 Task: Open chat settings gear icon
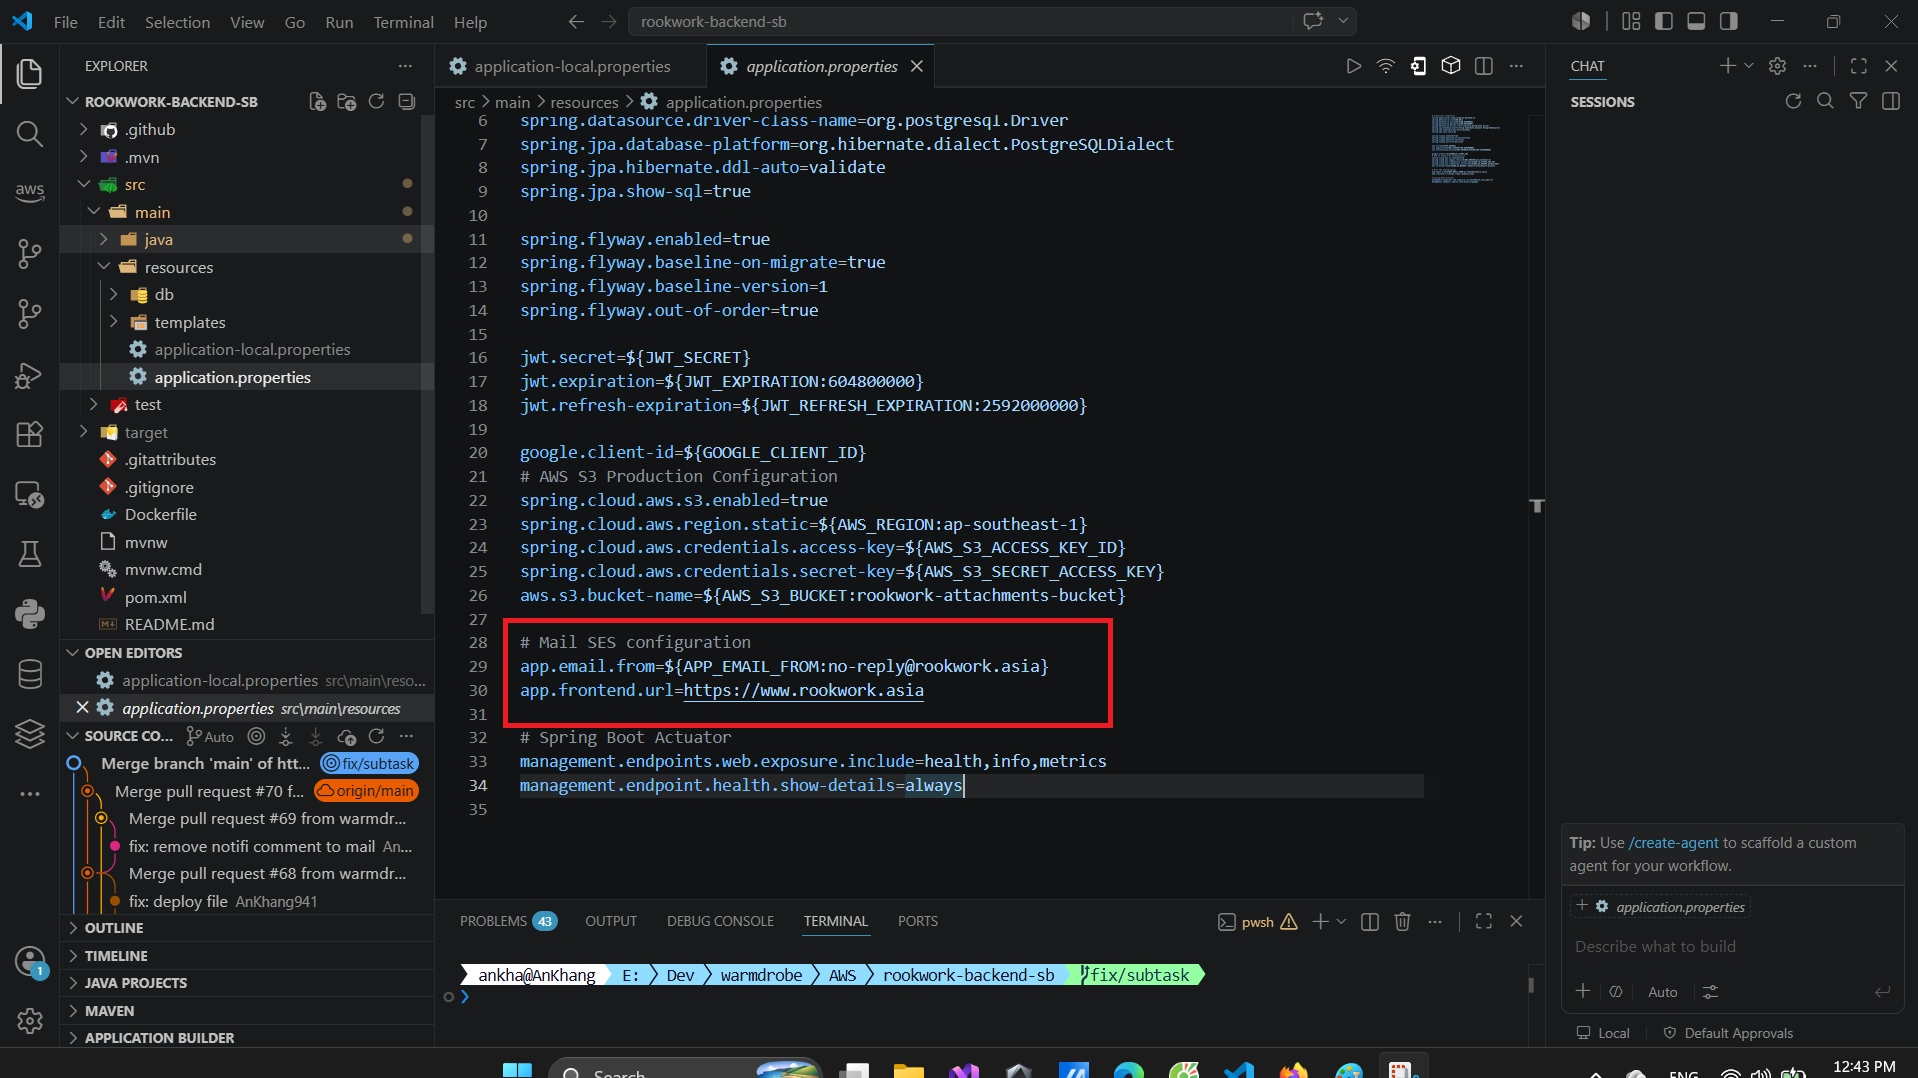pos(1777,66)
